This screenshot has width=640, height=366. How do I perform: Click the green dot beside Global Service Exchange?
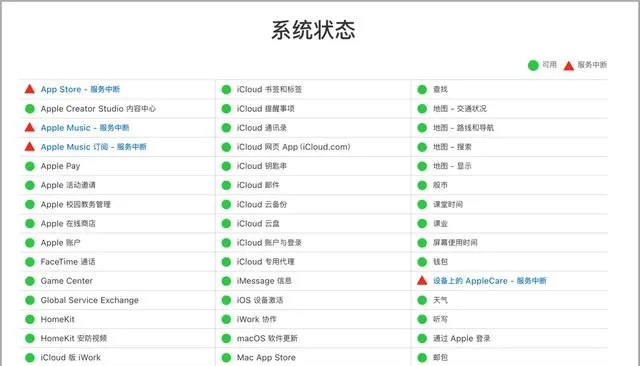pyautogui.click(x=30, y=300)
